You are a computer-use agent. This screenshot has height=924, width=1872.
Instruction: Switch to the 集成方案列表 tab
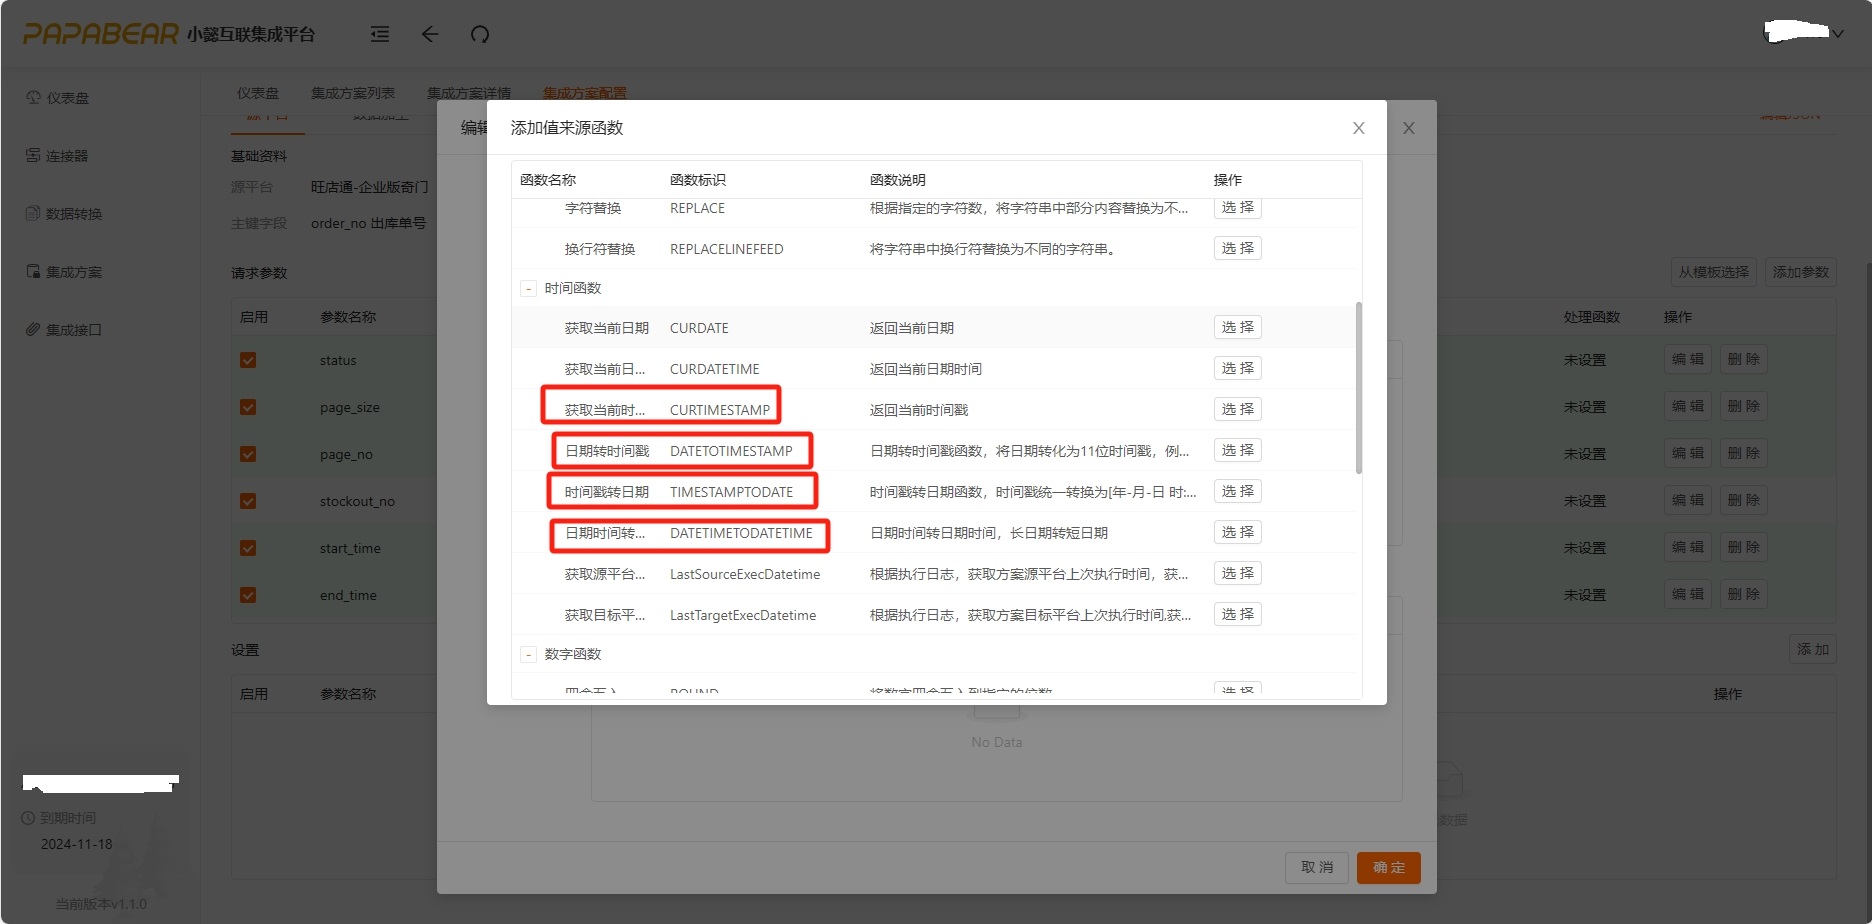click(352, 93)
